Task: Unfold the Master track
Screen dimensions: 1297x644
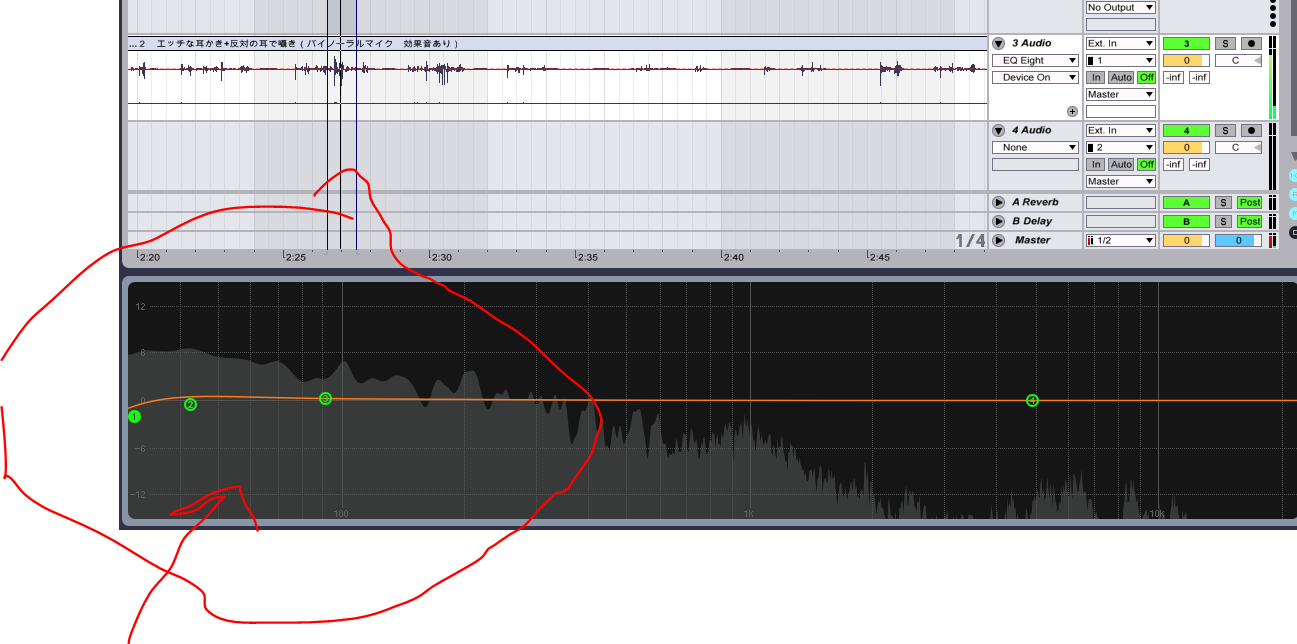Action: (x=998, y=240)
